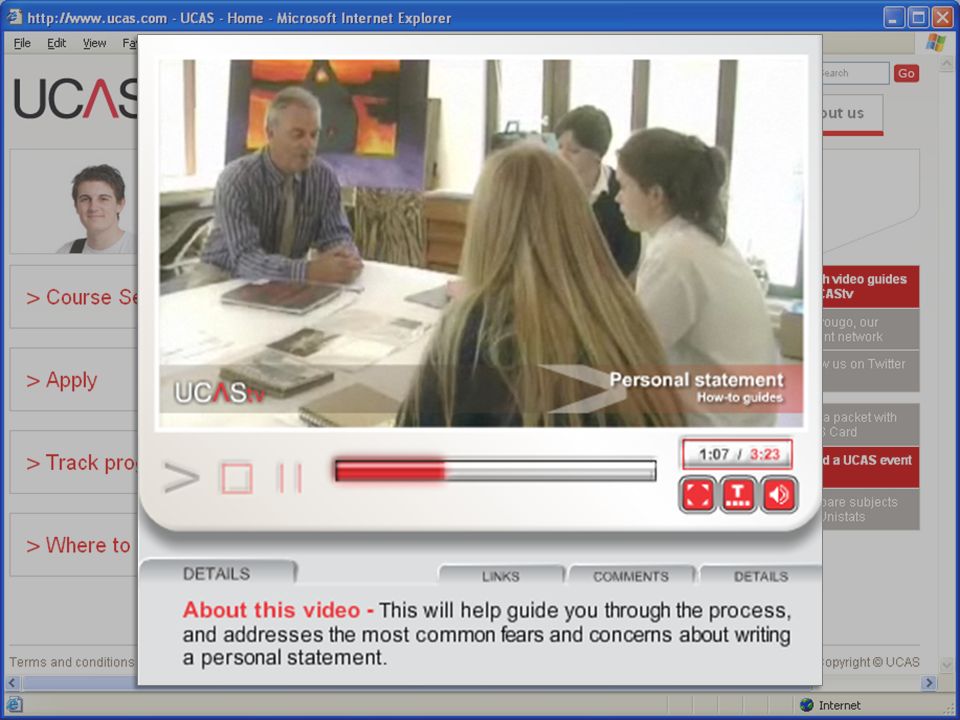This screenshot has width=960, height=720.
Task: Click the 'About this video' heading text
Action: tap(271, 610)
